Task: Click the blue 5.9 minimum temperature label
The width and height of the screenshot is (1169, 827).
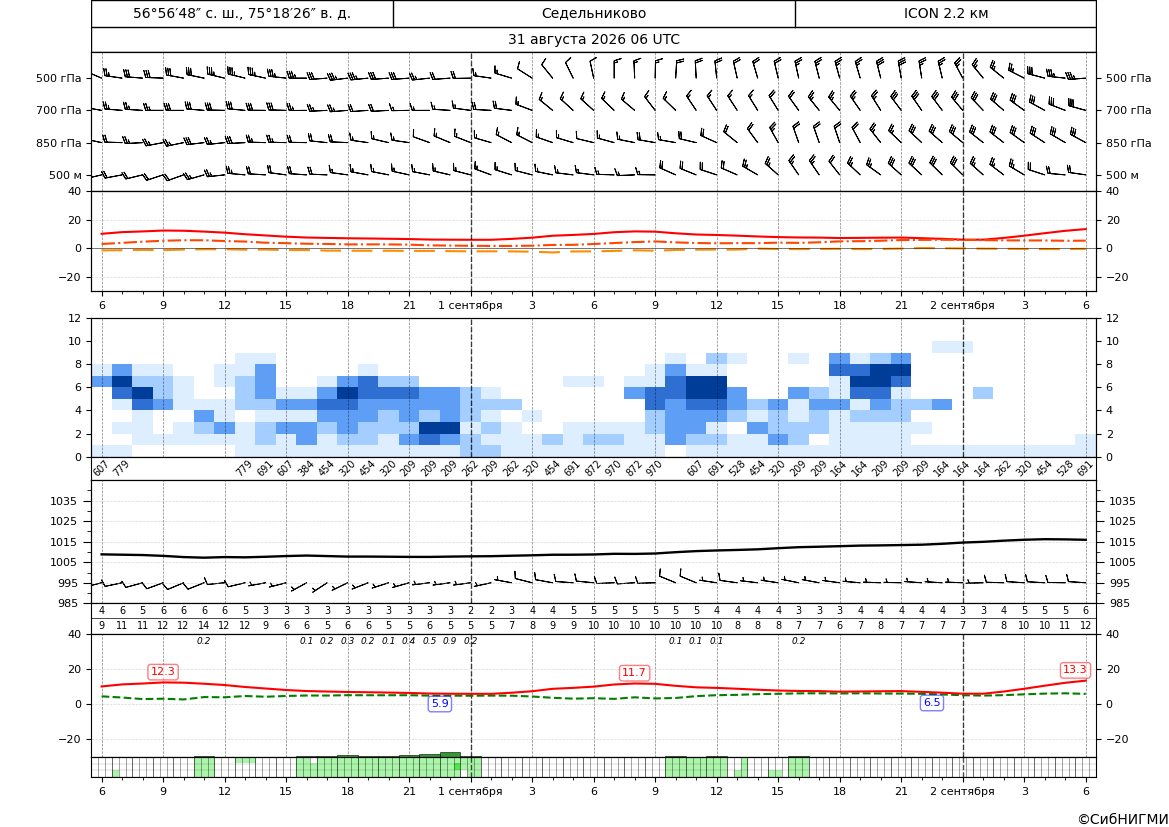Action: [440, 703]
